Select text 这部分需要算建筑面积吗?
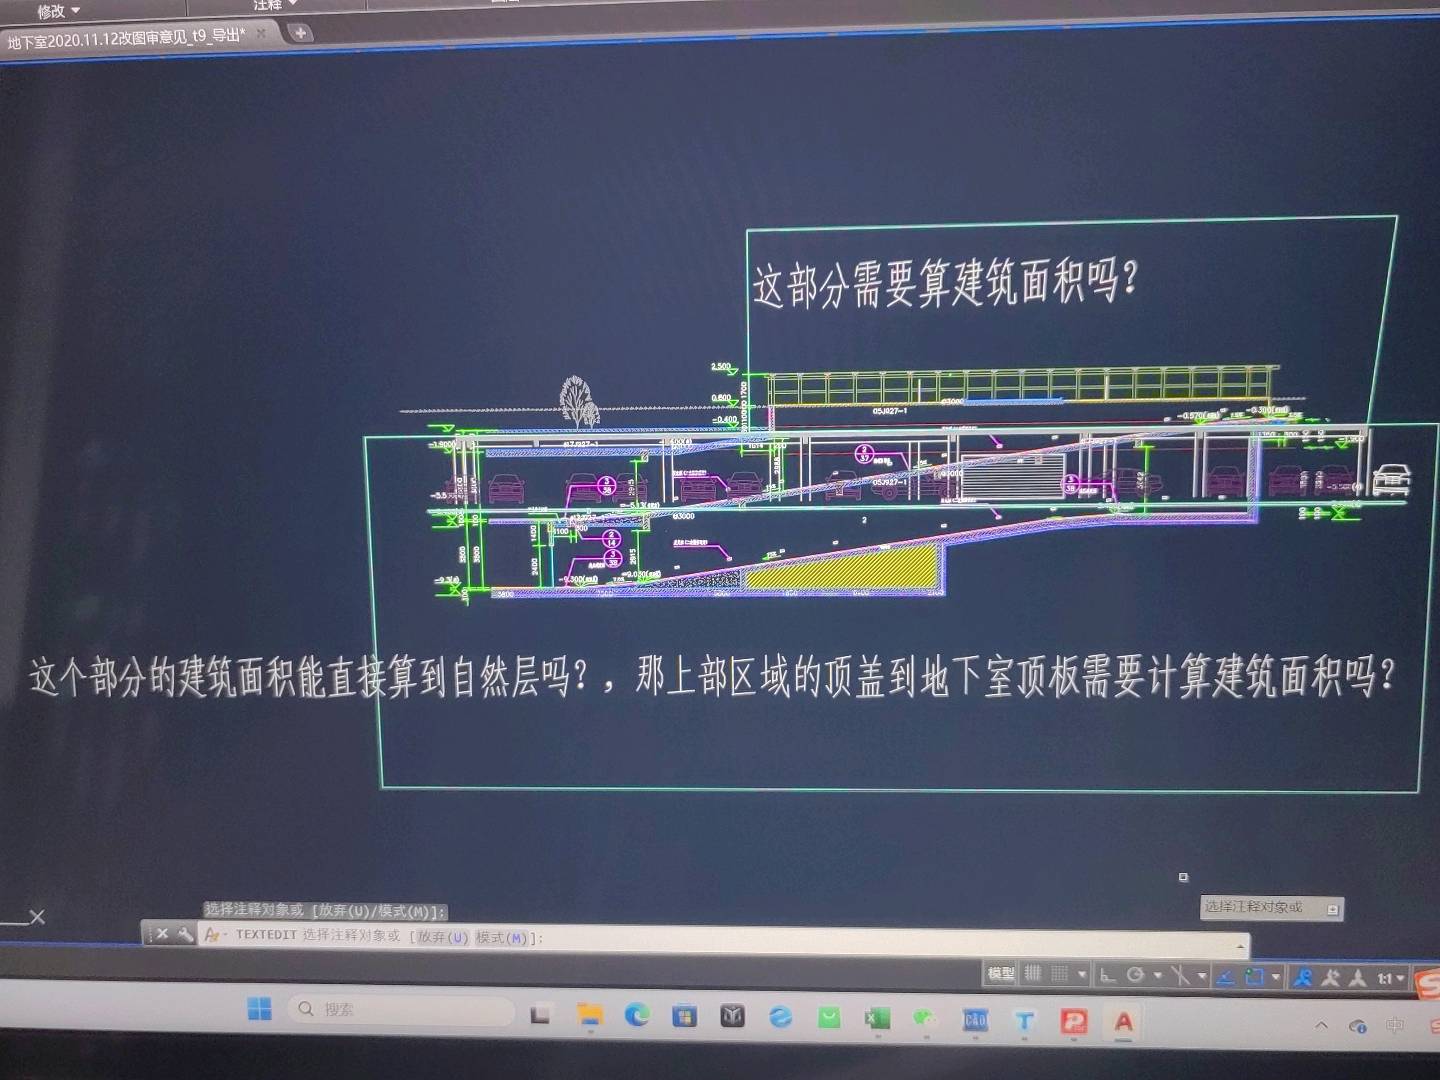The image size is (1440, 1080). [x=945, y=283]
